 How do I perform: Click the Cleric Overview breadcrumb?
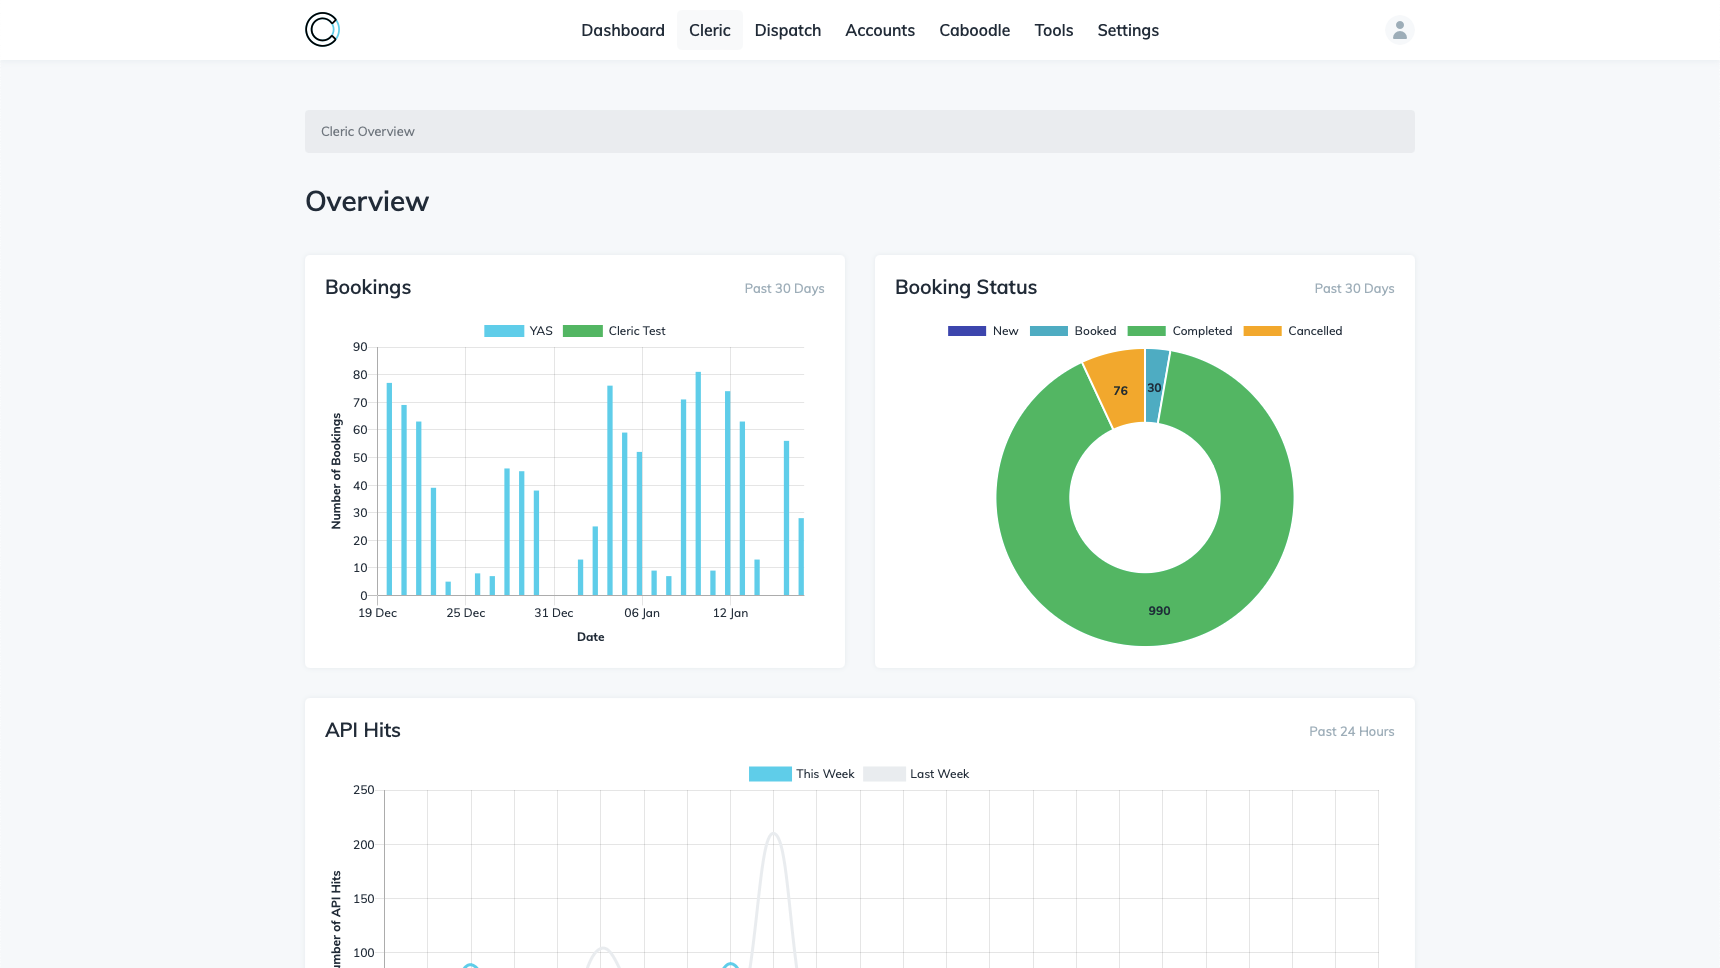(x=367, y=131)
